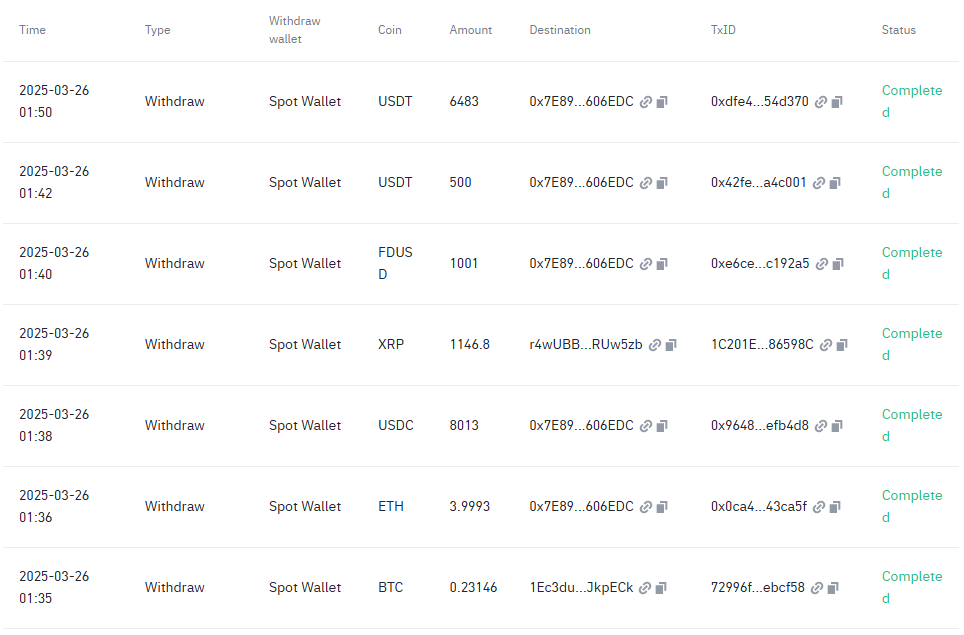Copy destination address of 6483 USDT withdrawal
Image resolution: width=964 pixels, height=635 pixels.
[662, 102]
